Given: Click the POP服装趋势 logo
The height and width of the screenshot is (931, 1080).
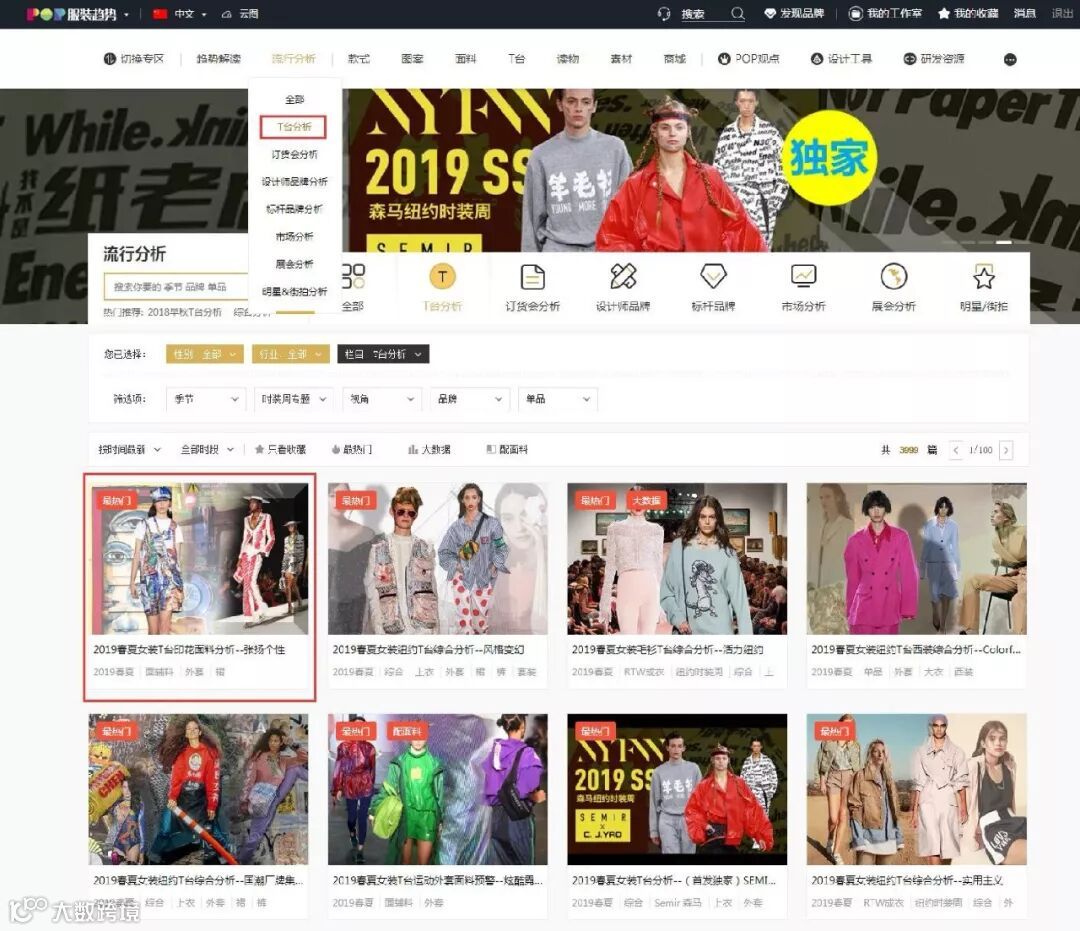Looking at the screenshot, I should 72,14.
